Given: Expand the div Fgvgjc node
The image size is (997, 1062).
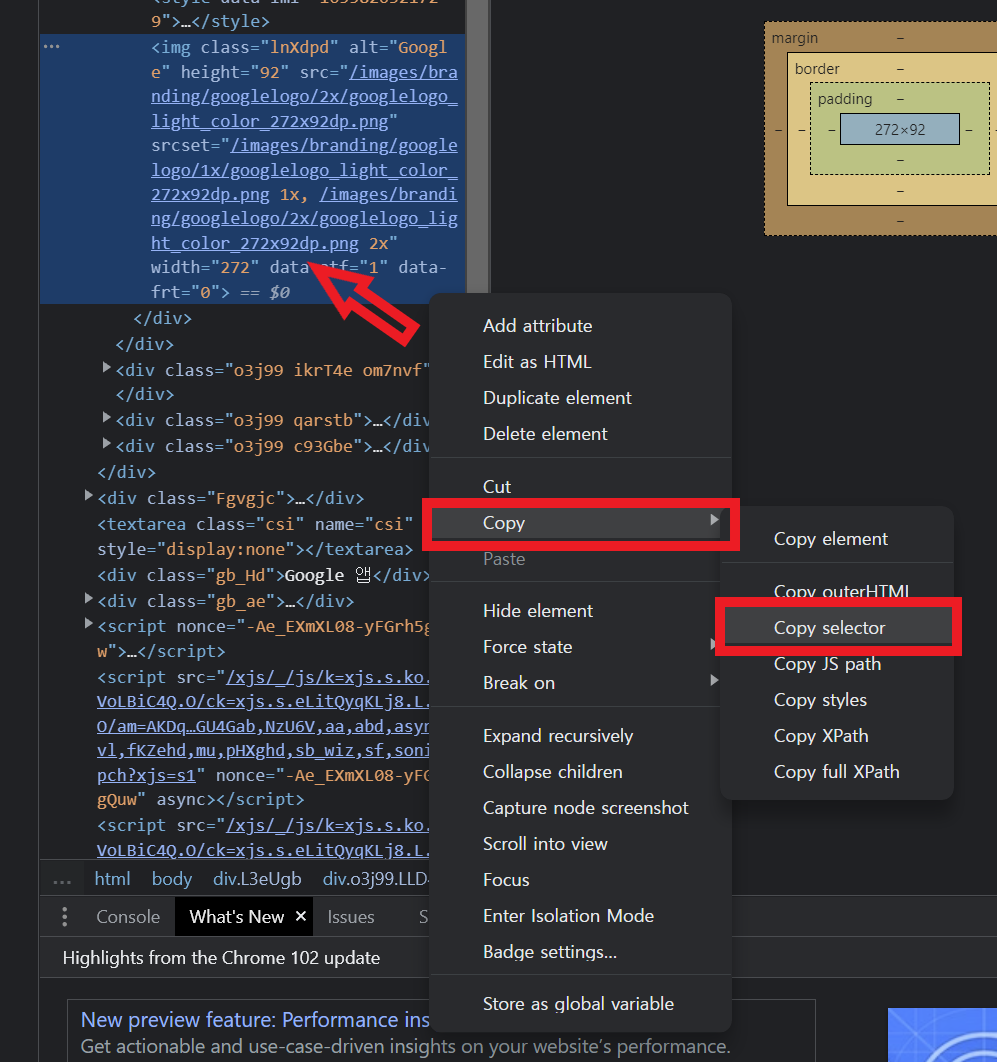Looking at the screenshot, I should coord(88,496).
